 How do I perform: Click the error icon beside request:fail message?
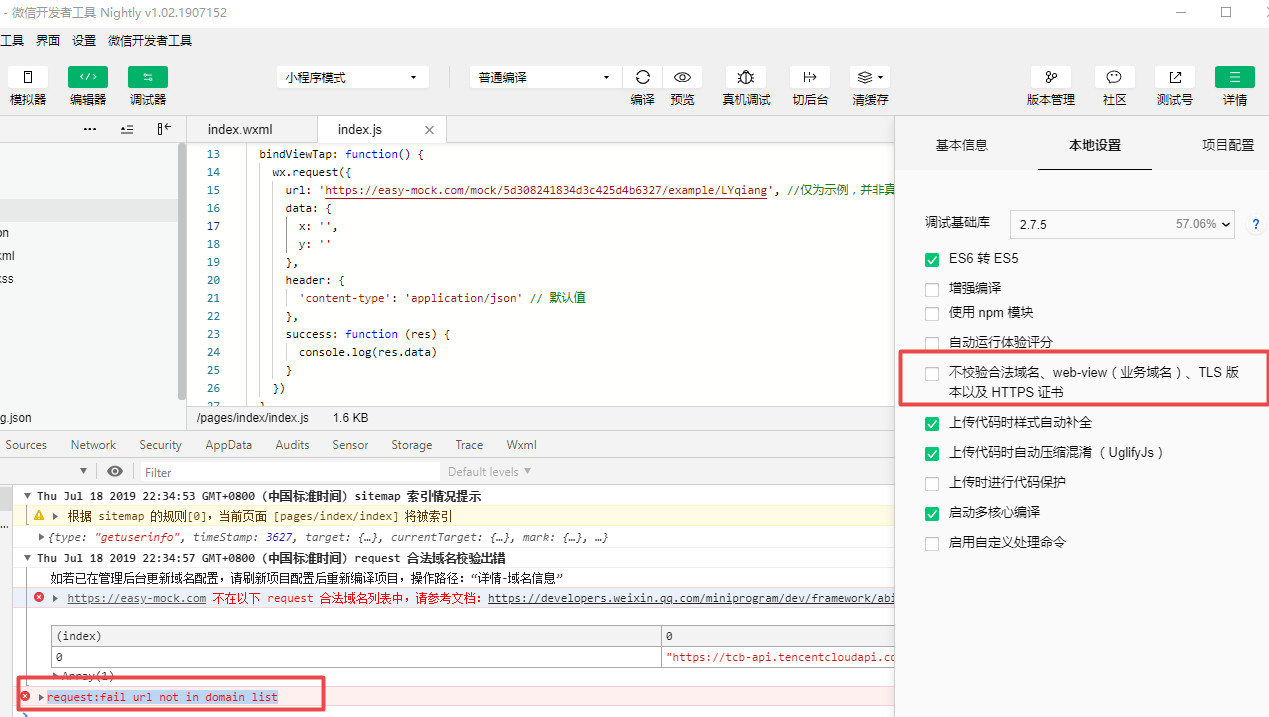[25, 696]
